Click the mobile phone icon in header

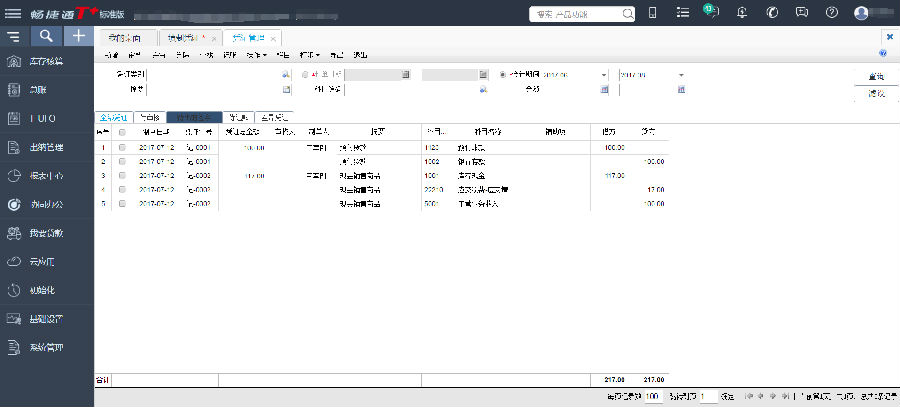click(652, 13)
